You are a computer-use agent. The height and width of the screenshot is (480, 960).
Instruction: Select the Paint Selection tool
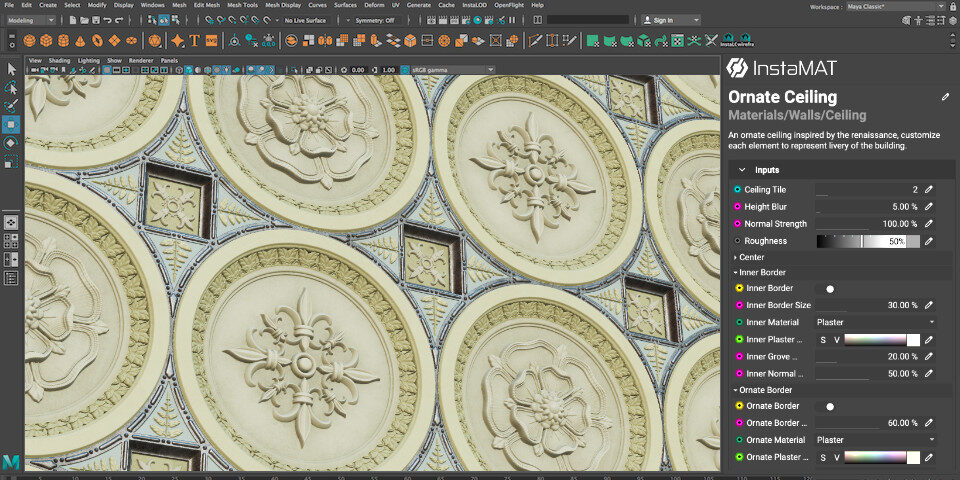[12, 107]
